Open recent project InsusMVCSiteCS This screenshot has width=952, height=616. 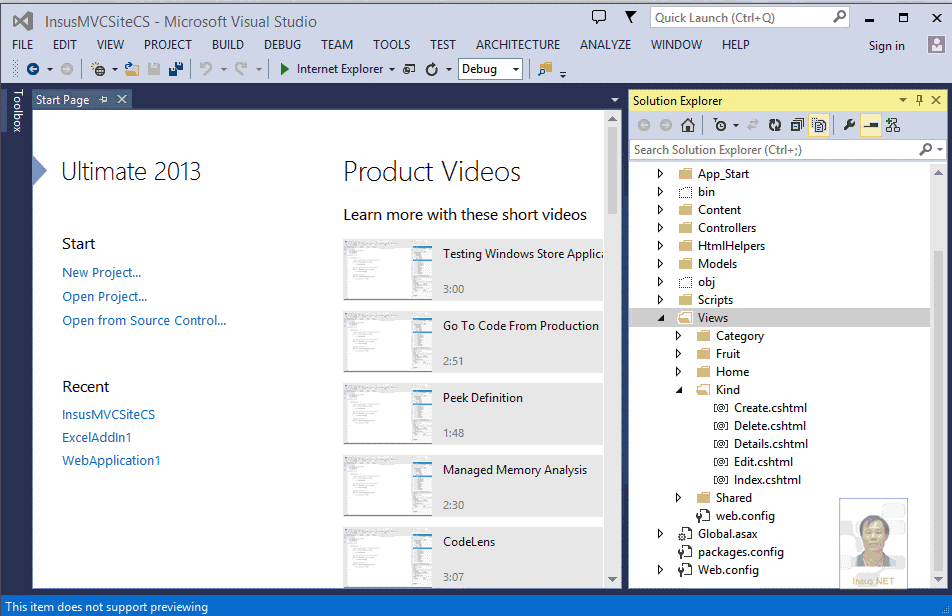click(108, 415)
